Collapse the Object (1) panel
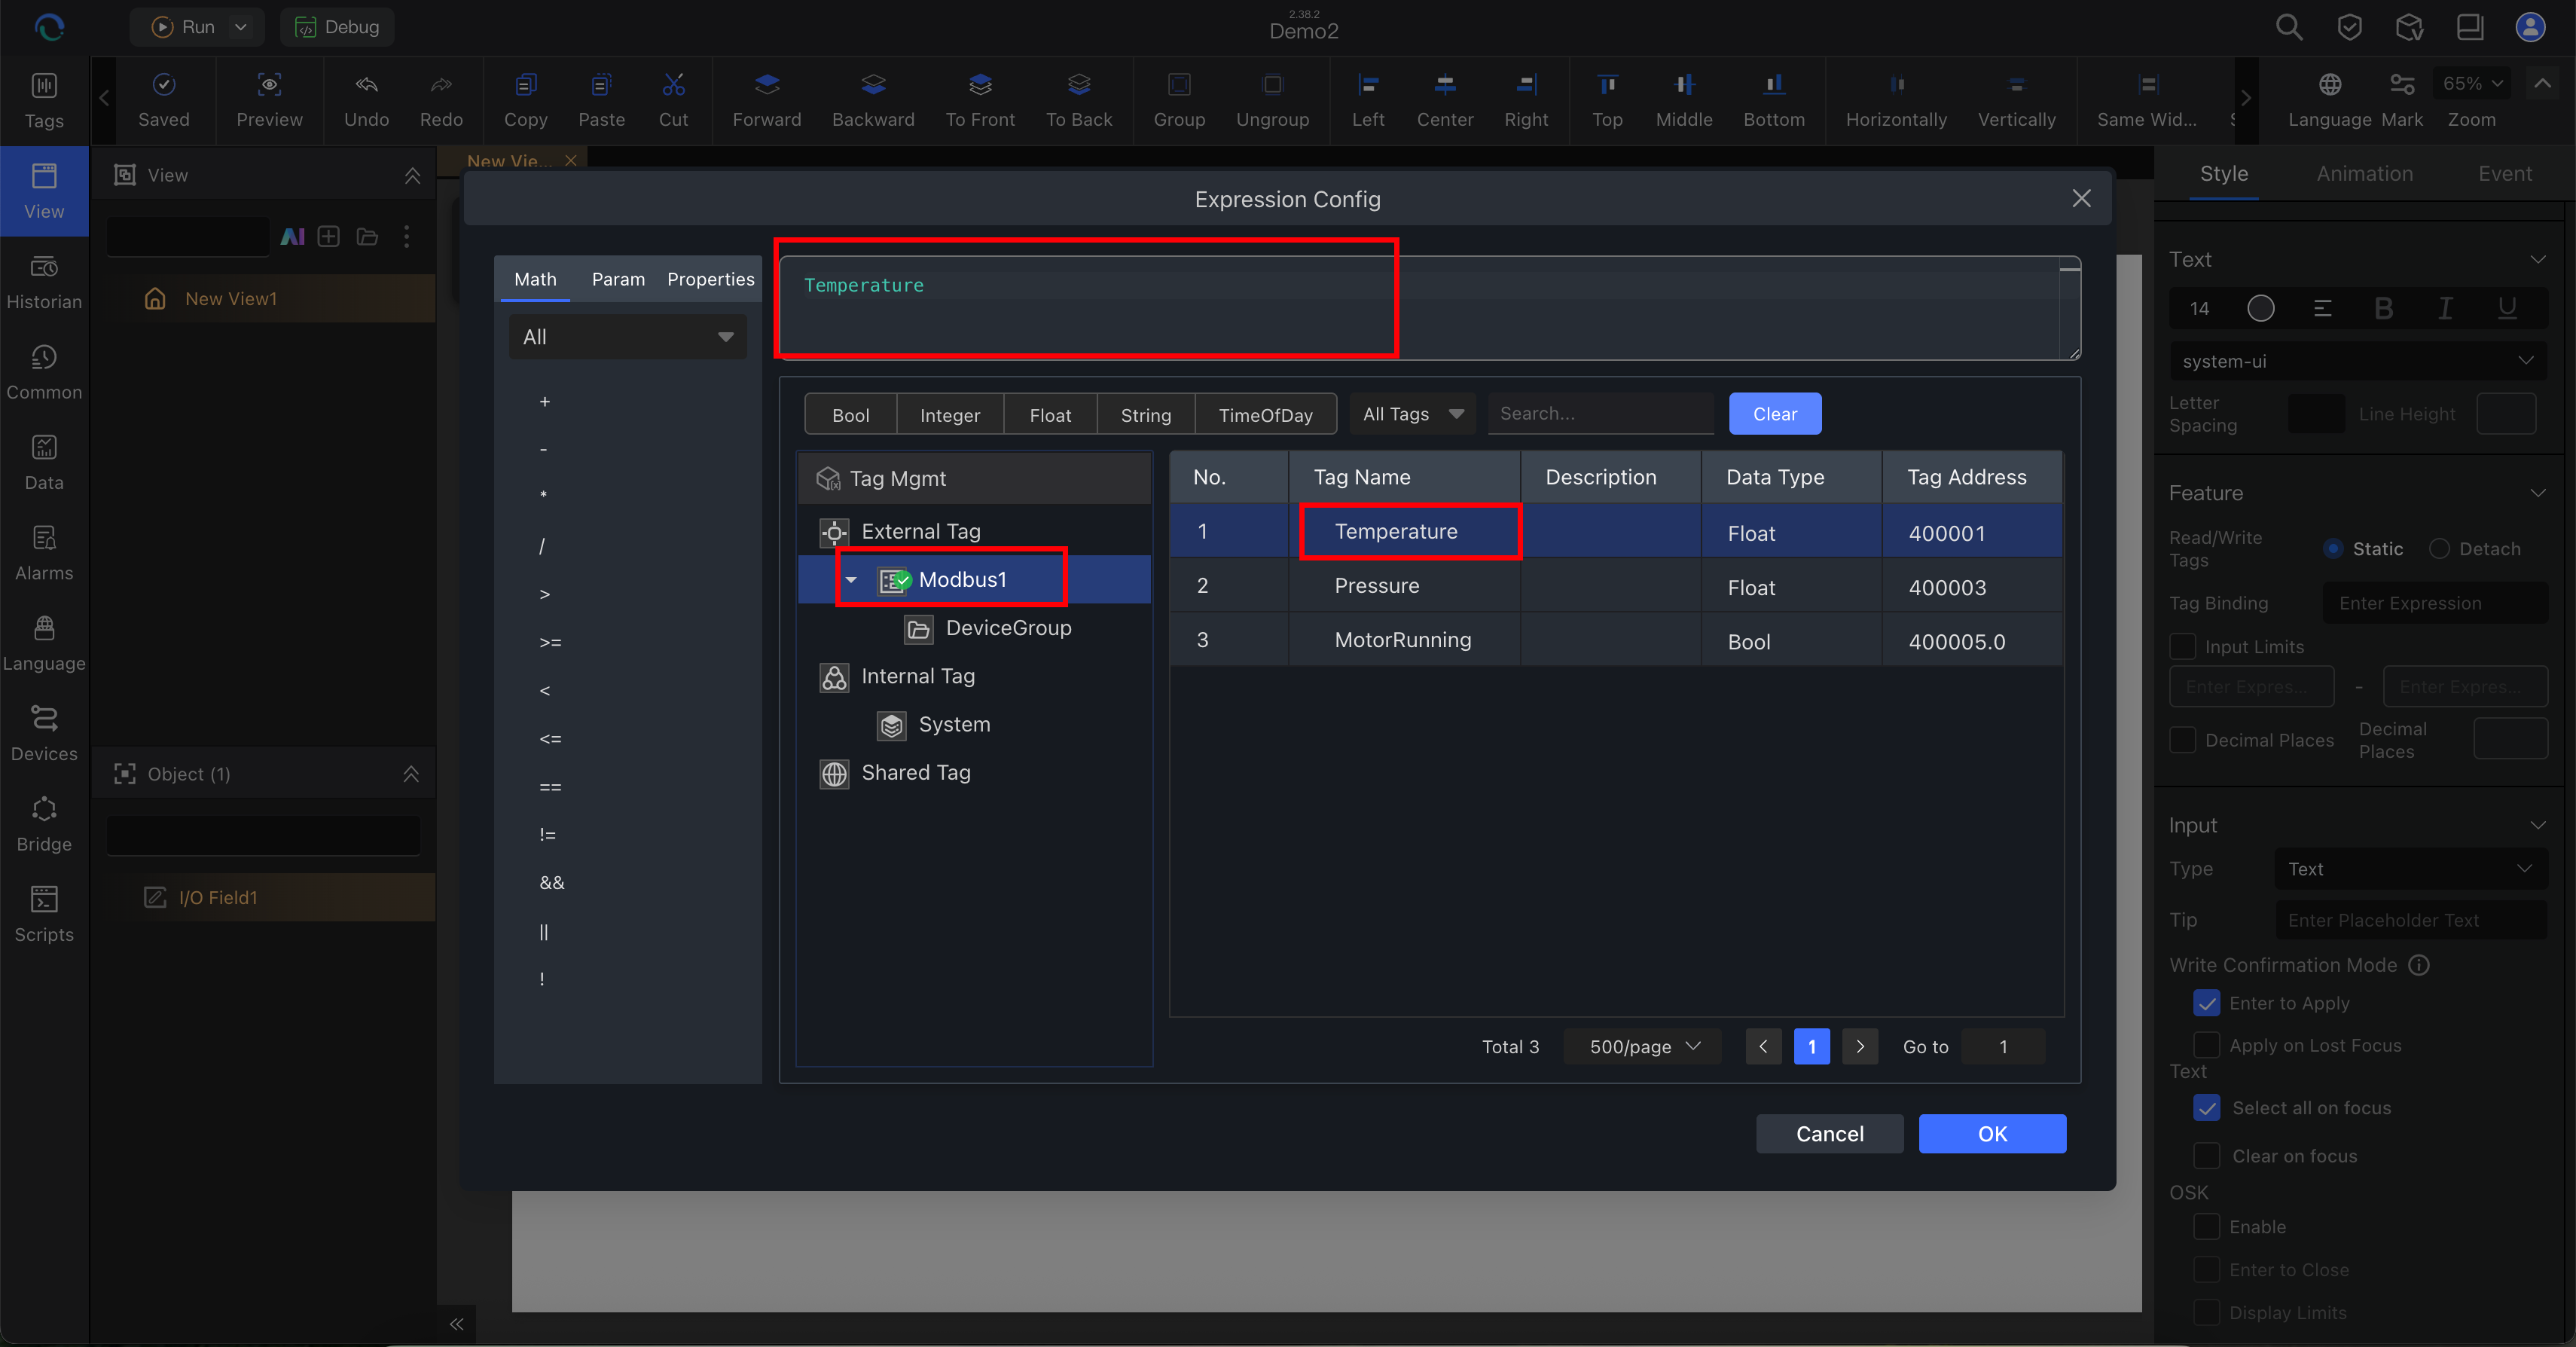2576x1347 pixels. [x=410, y=774]
